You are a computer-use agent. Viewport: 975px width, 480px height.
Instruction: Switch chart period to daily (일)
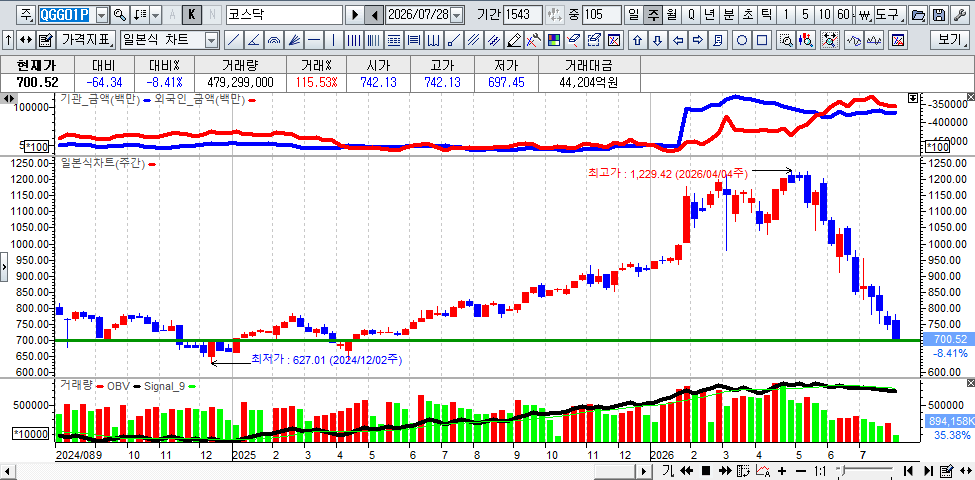[633, 14]
